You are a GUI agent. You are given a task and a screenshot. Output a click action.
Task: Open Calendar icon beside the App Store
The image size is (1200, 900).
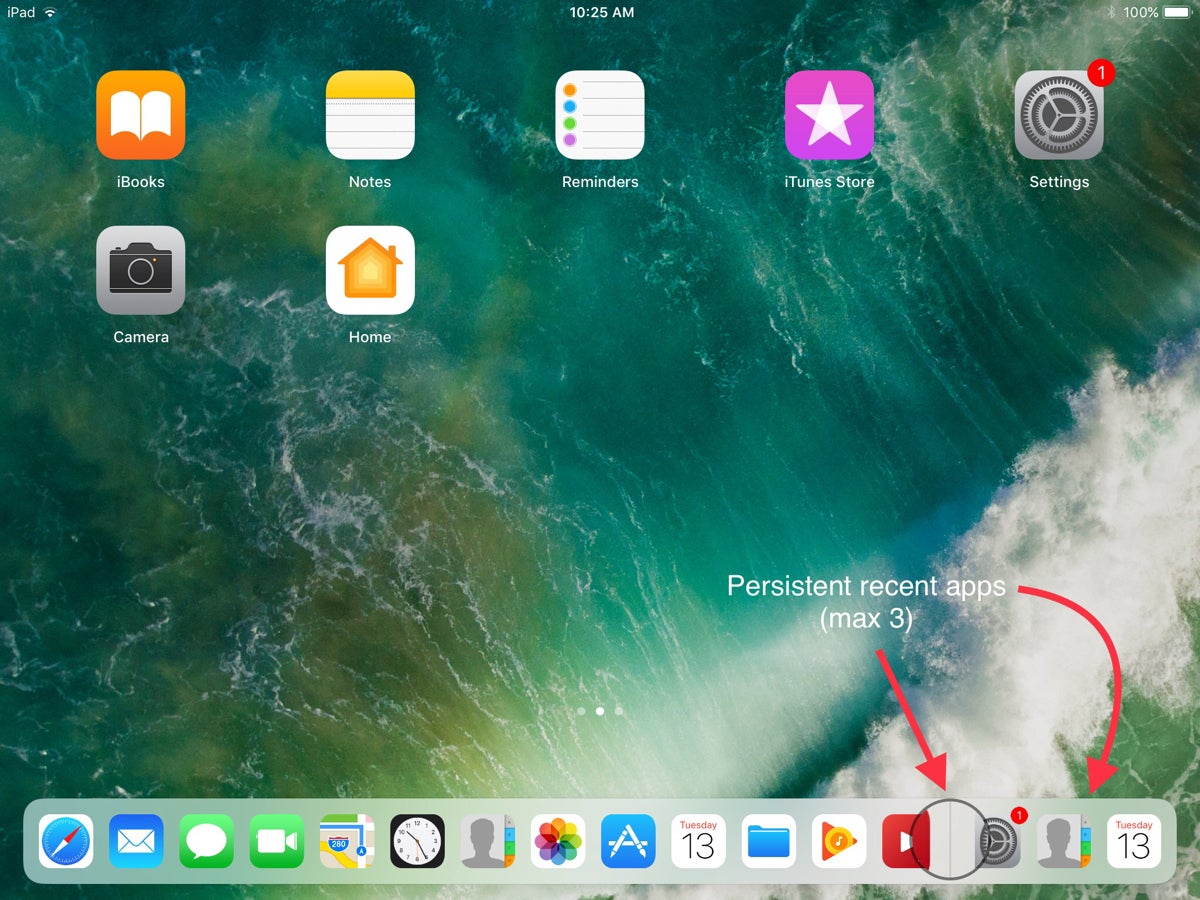pyautogui.click(x=698, y=841)
